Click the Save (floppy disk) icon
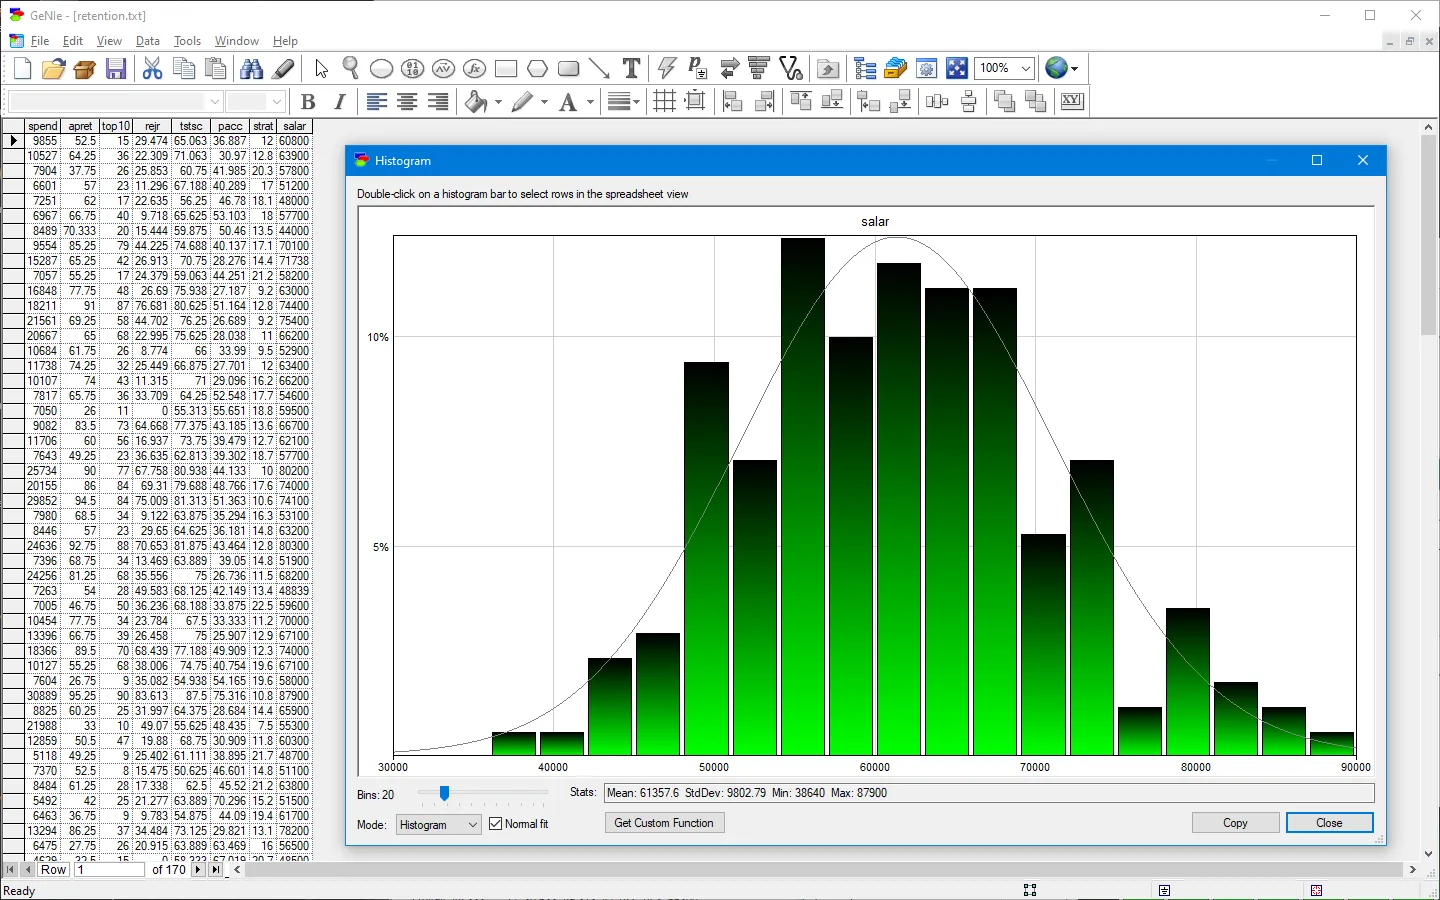Screen dimensions: 1440x900 point(116,69)
